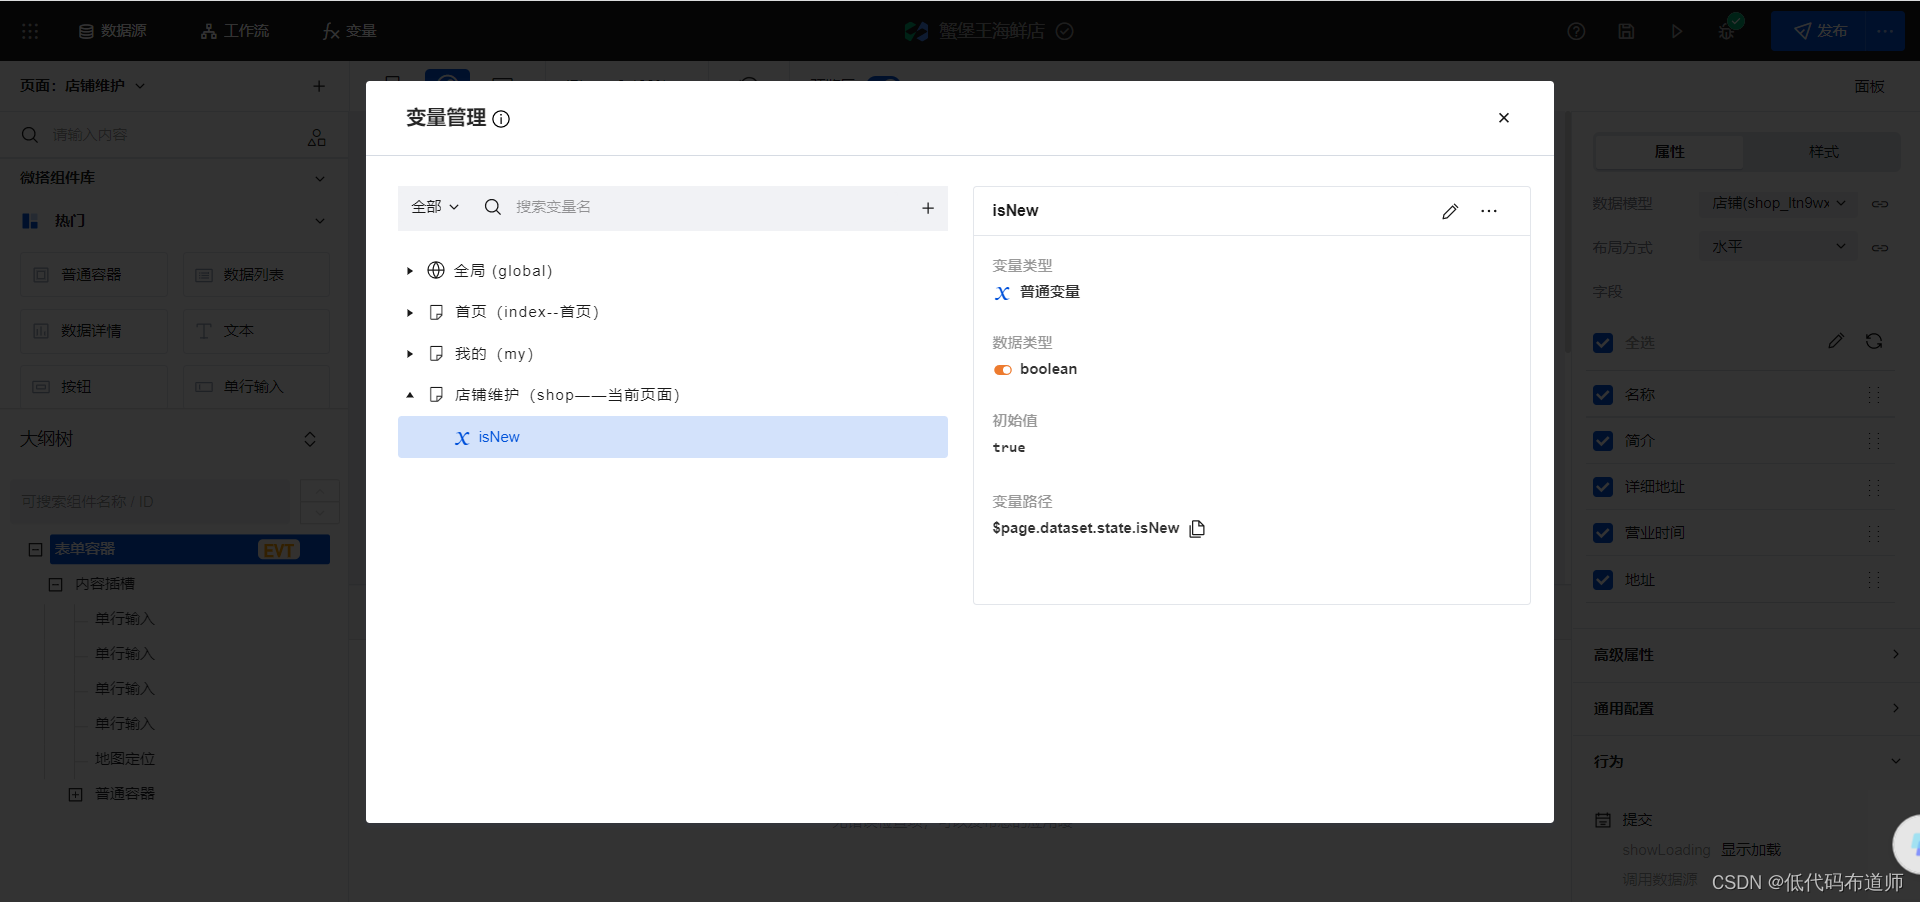Screen dimensions: 1920x902
Task: Click the preview play icon
Action: [1676, 31]
